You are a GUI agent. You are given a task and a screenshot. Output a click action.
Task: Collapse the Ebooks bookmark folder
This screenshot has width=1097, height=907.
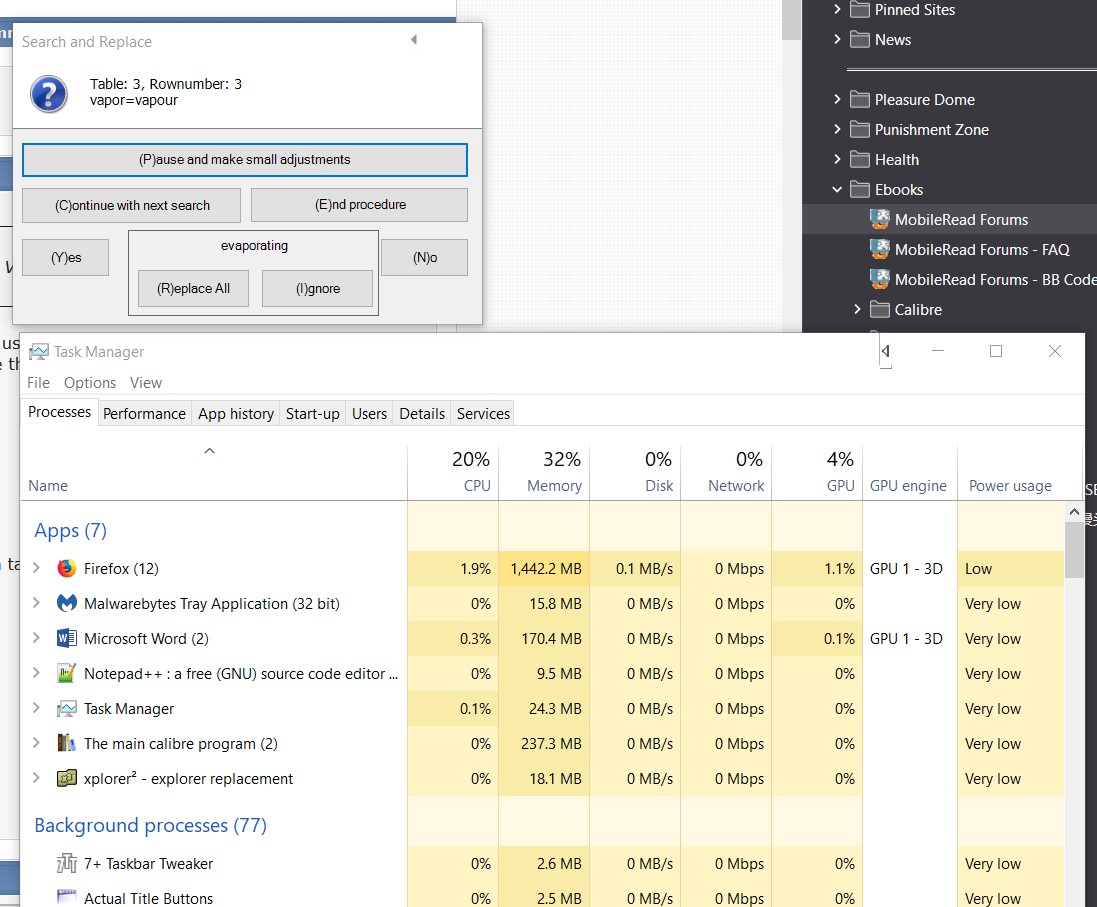[x=838, y=189]
